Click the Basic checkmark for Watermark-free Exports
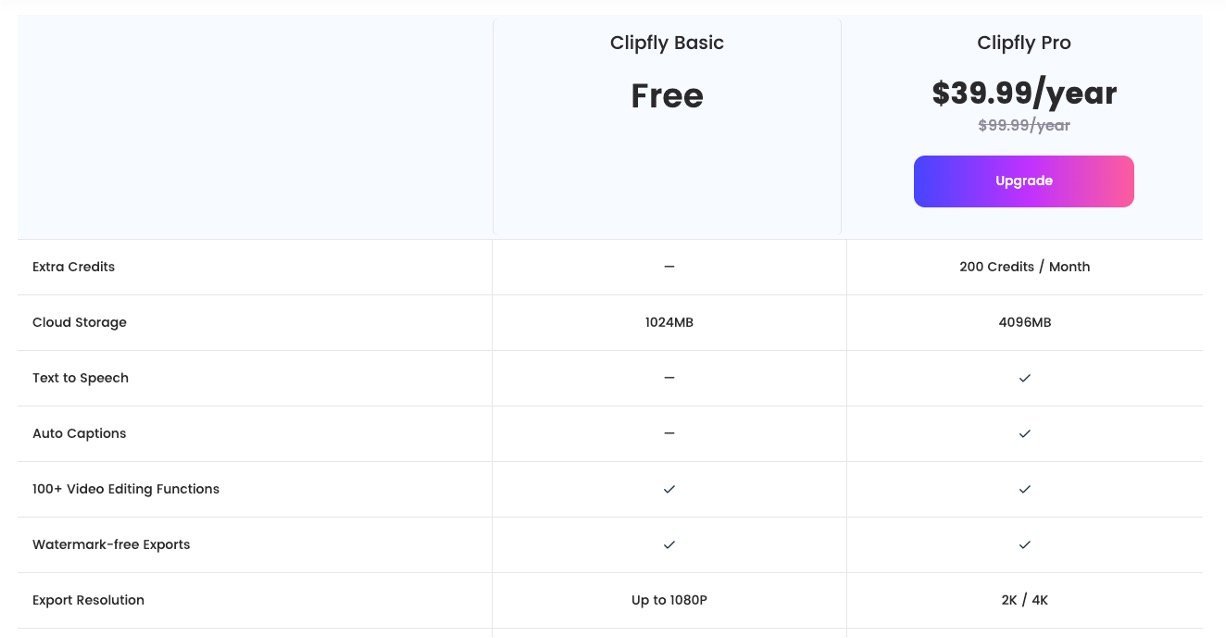The image size is (1226, 638). coord(669,545)
